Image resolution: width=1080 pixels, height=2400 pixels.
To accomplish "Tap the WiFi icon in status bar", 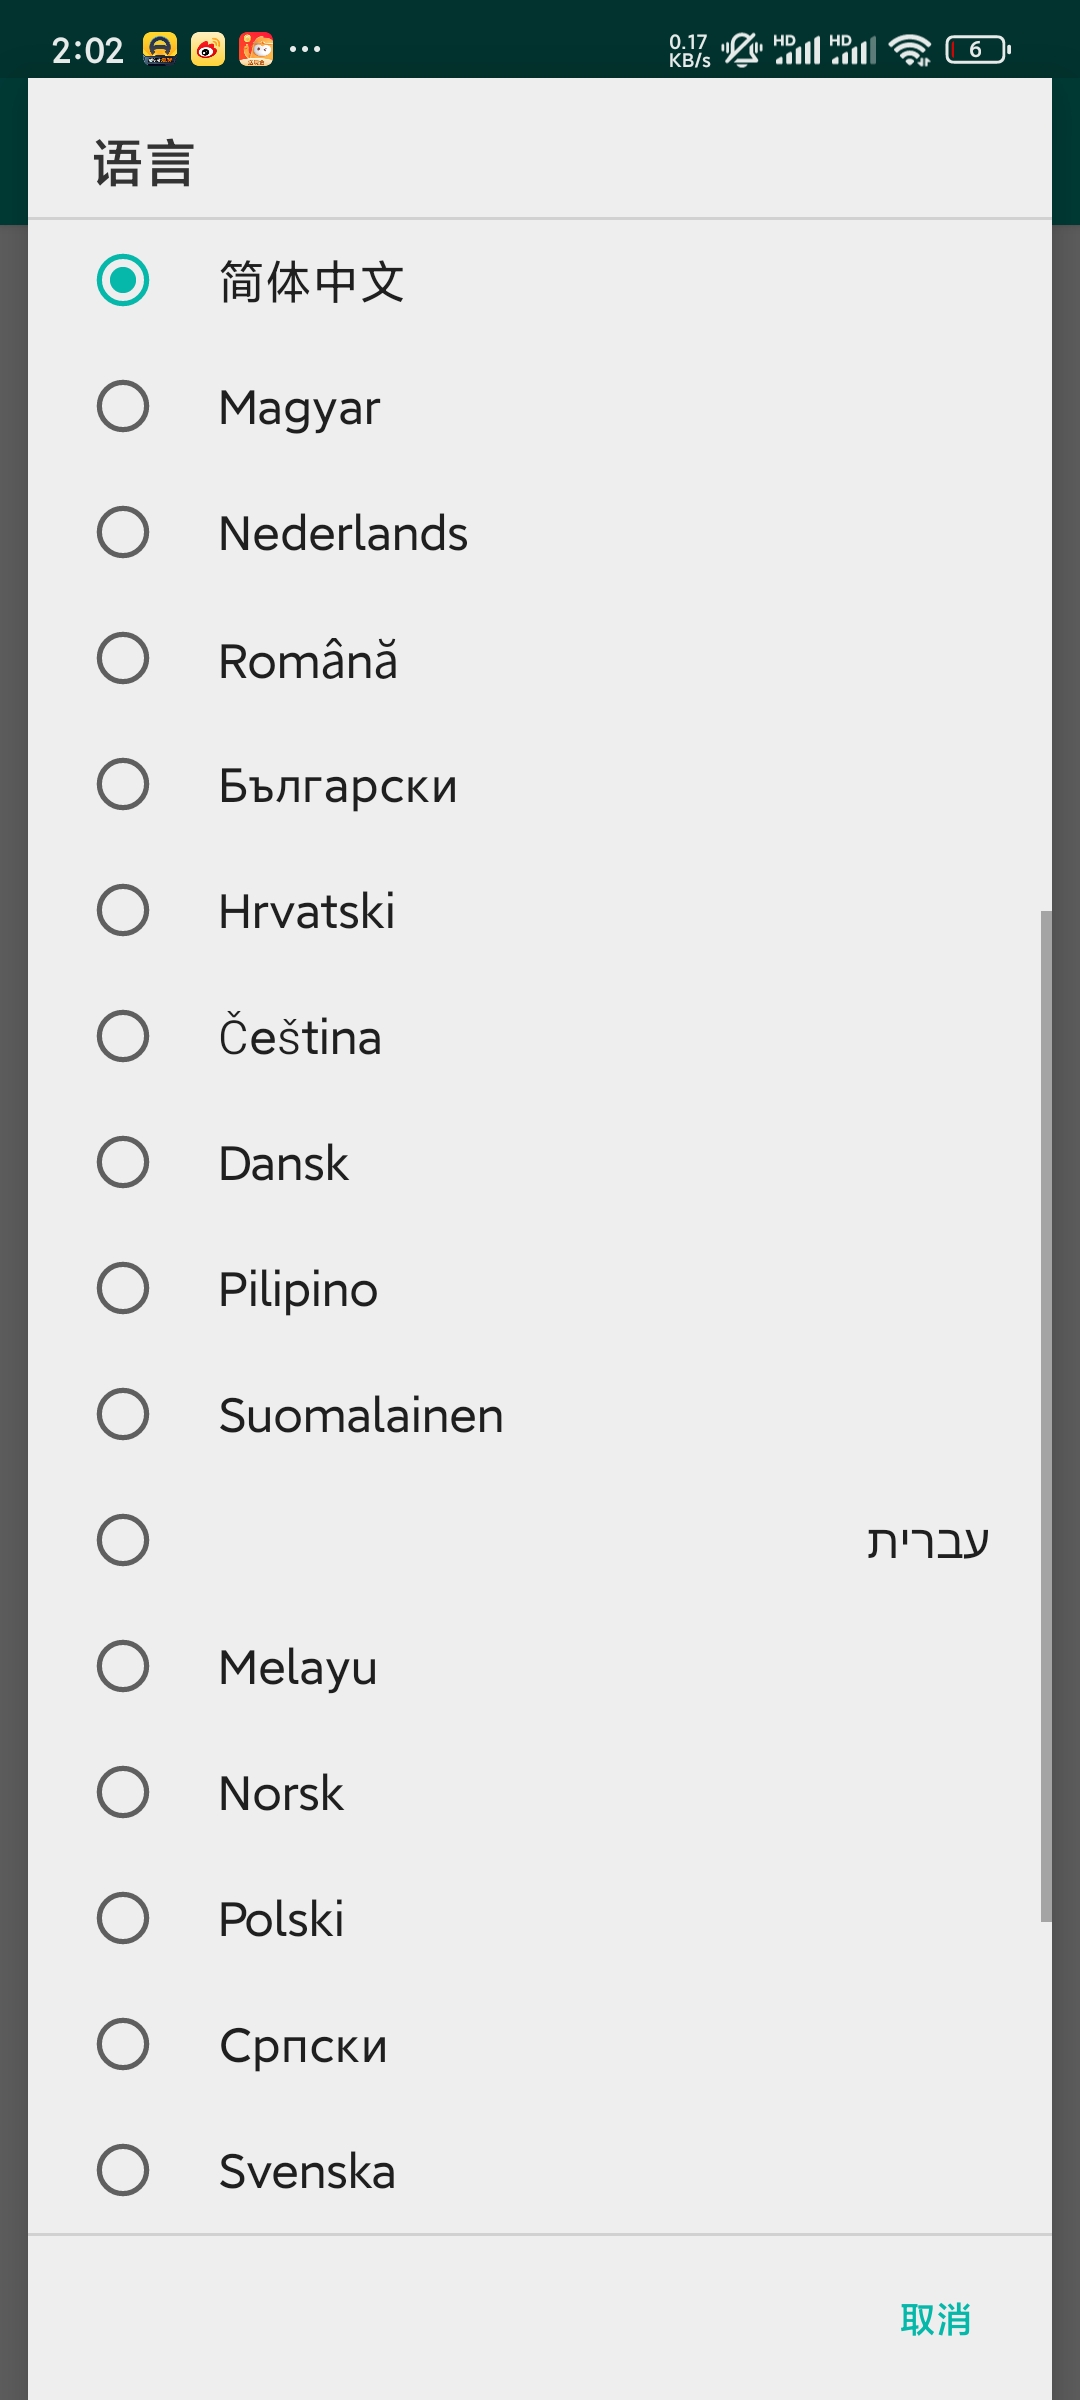I will coord(910,49).
